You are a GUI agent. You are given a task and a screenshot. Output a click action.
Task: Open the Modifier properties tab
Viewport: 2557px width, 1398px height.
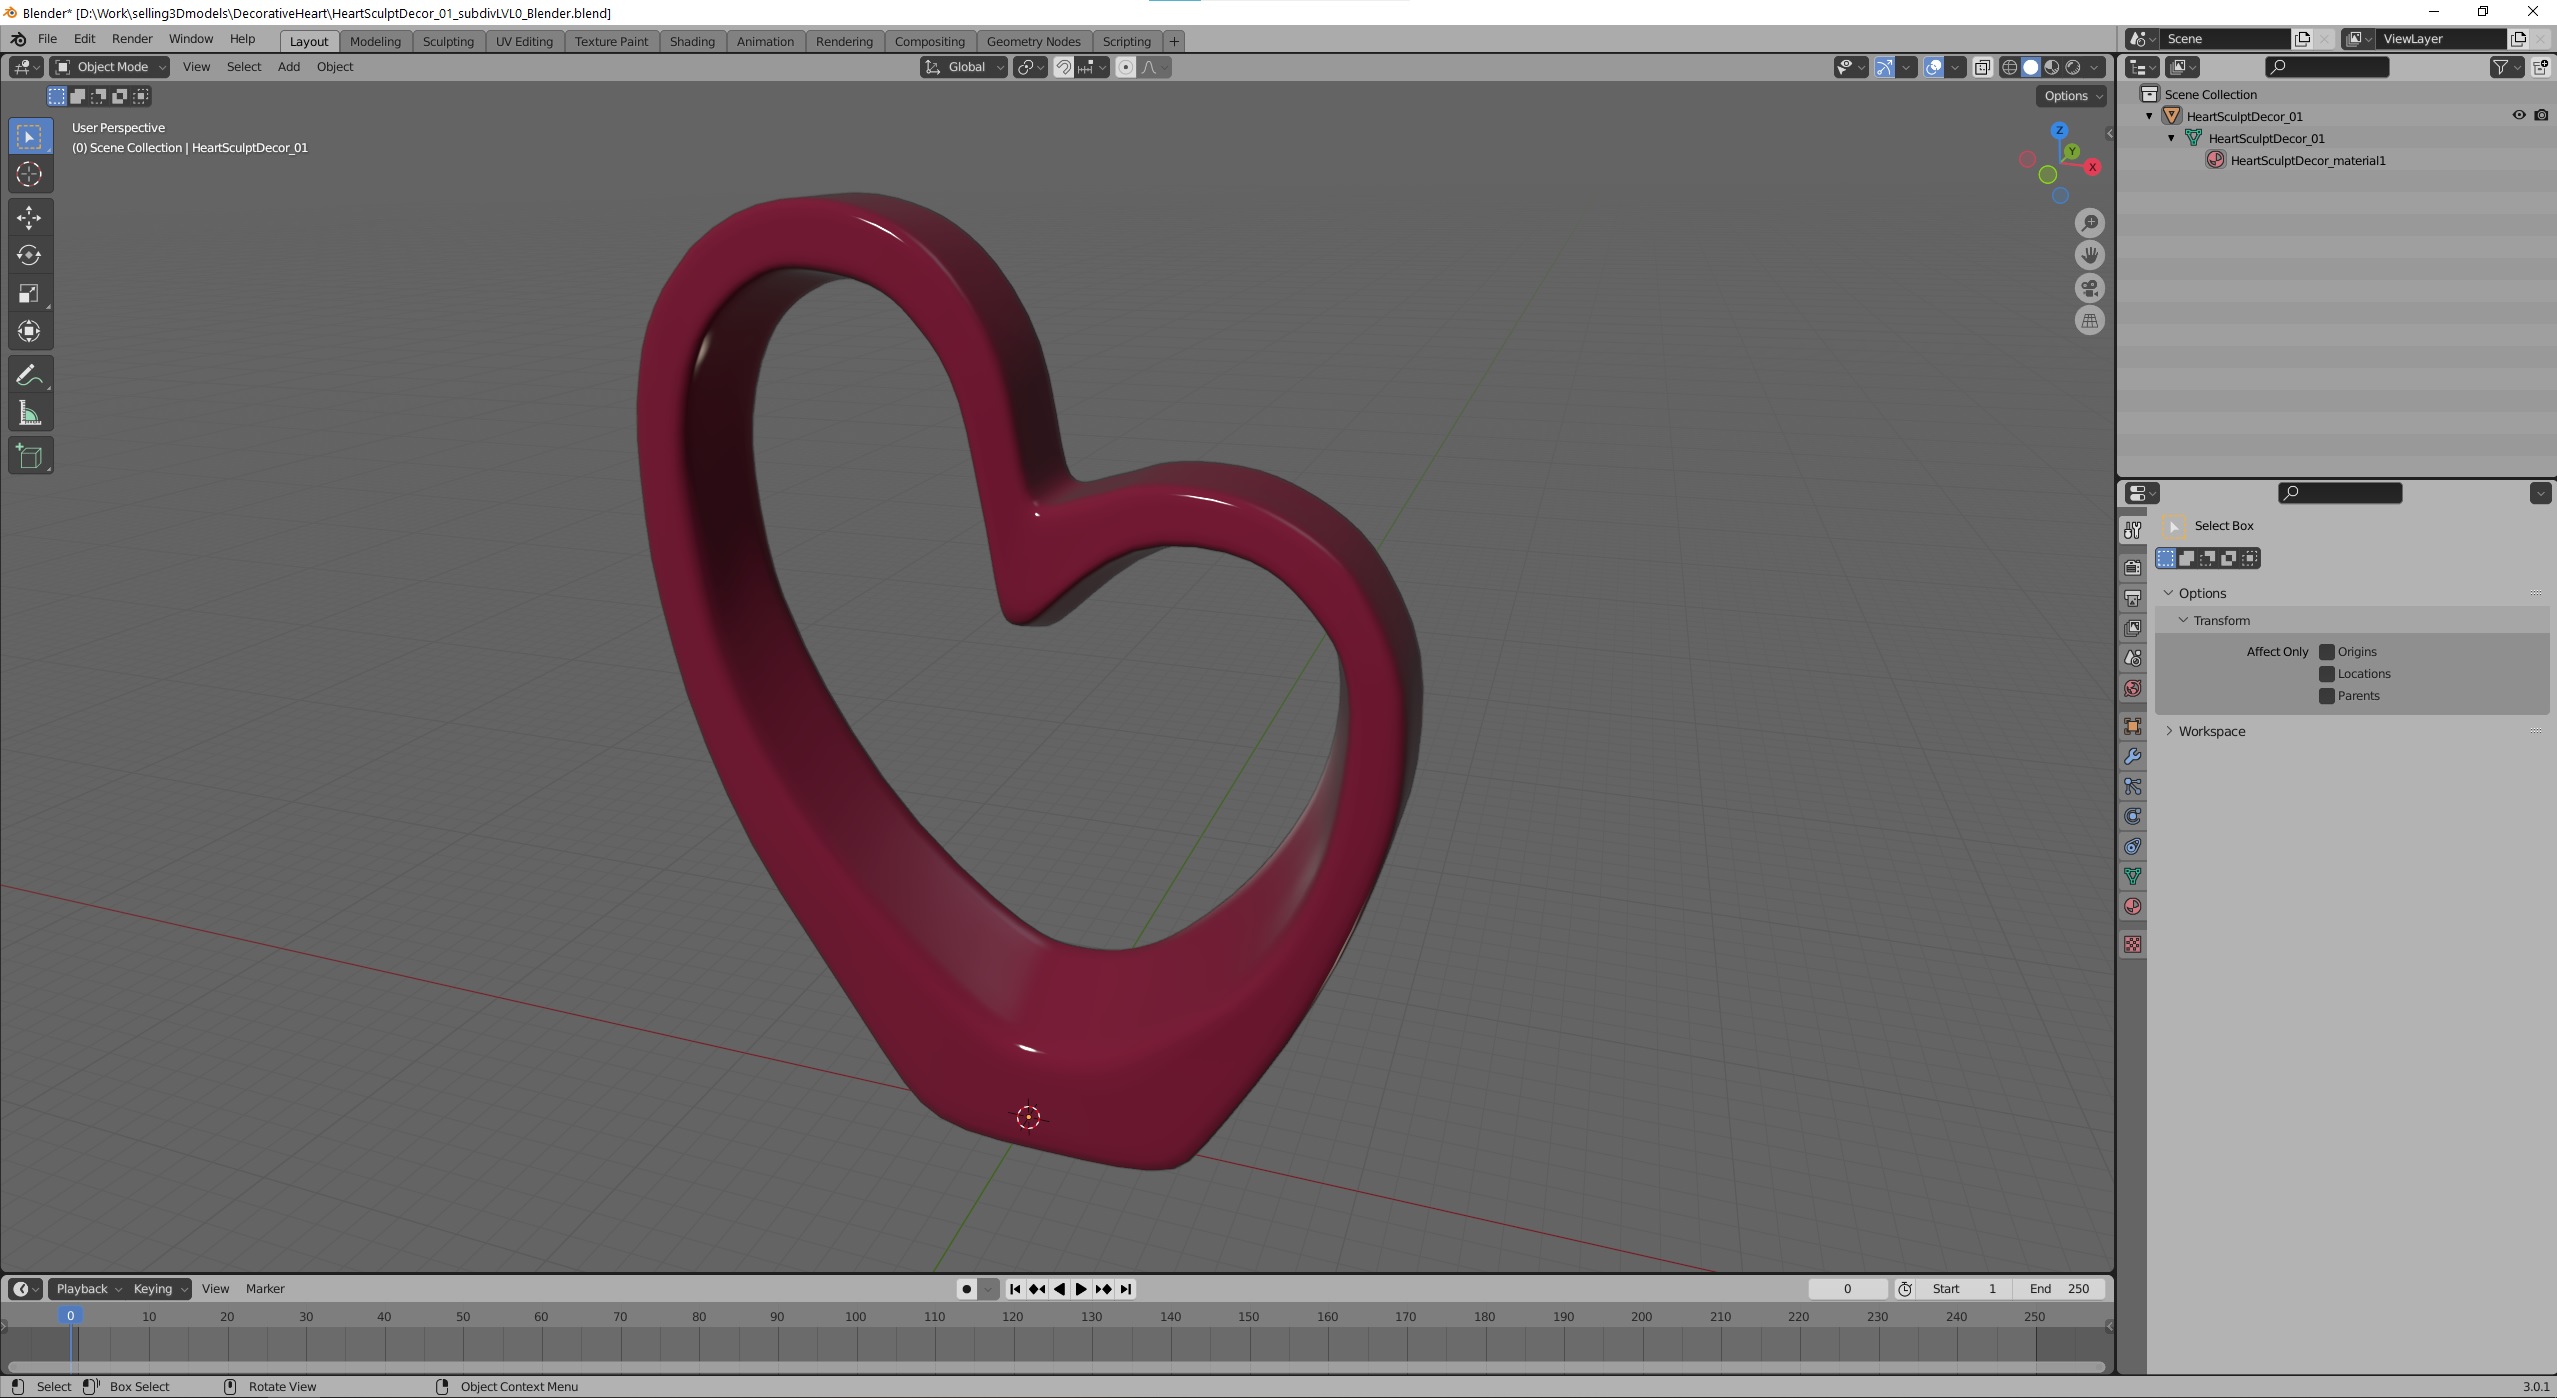tap(2132, 757)
